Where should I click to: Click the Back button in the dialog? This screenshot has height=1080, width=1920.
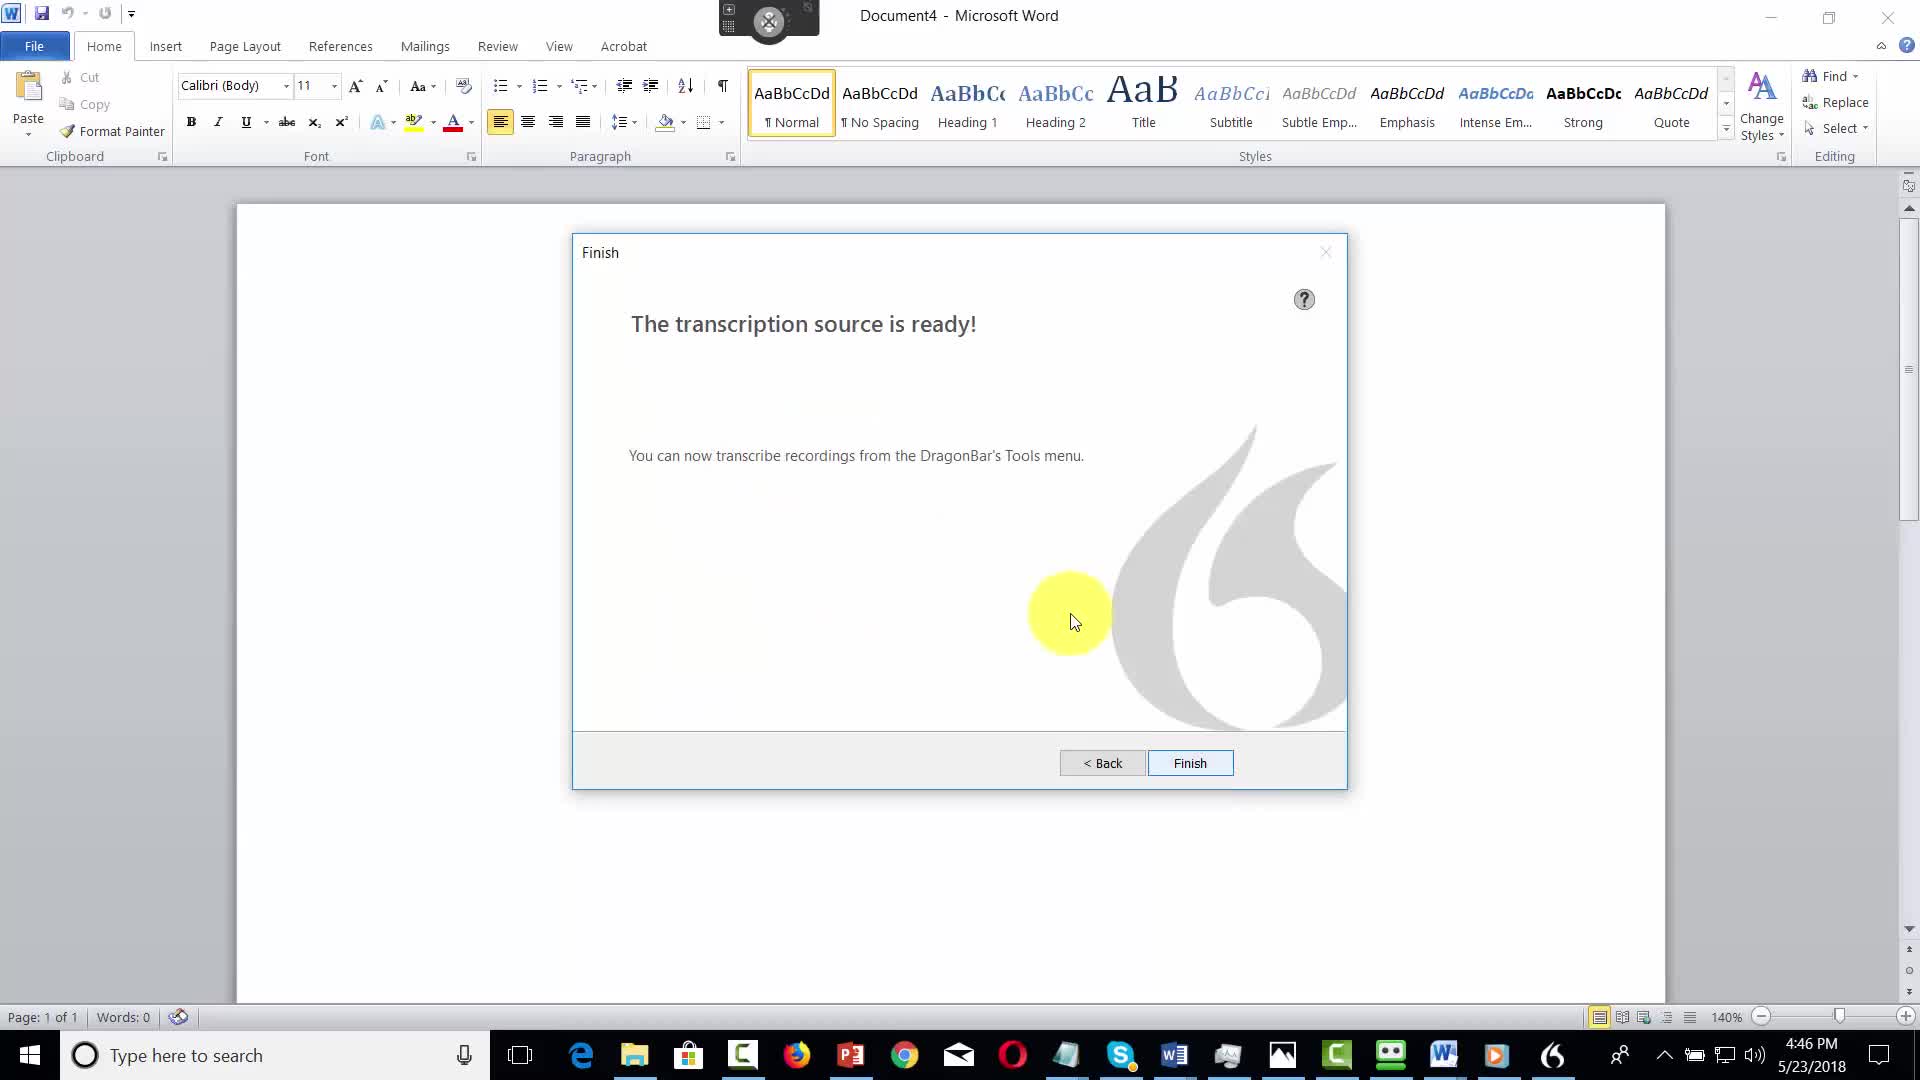[x=1102, y=763]
